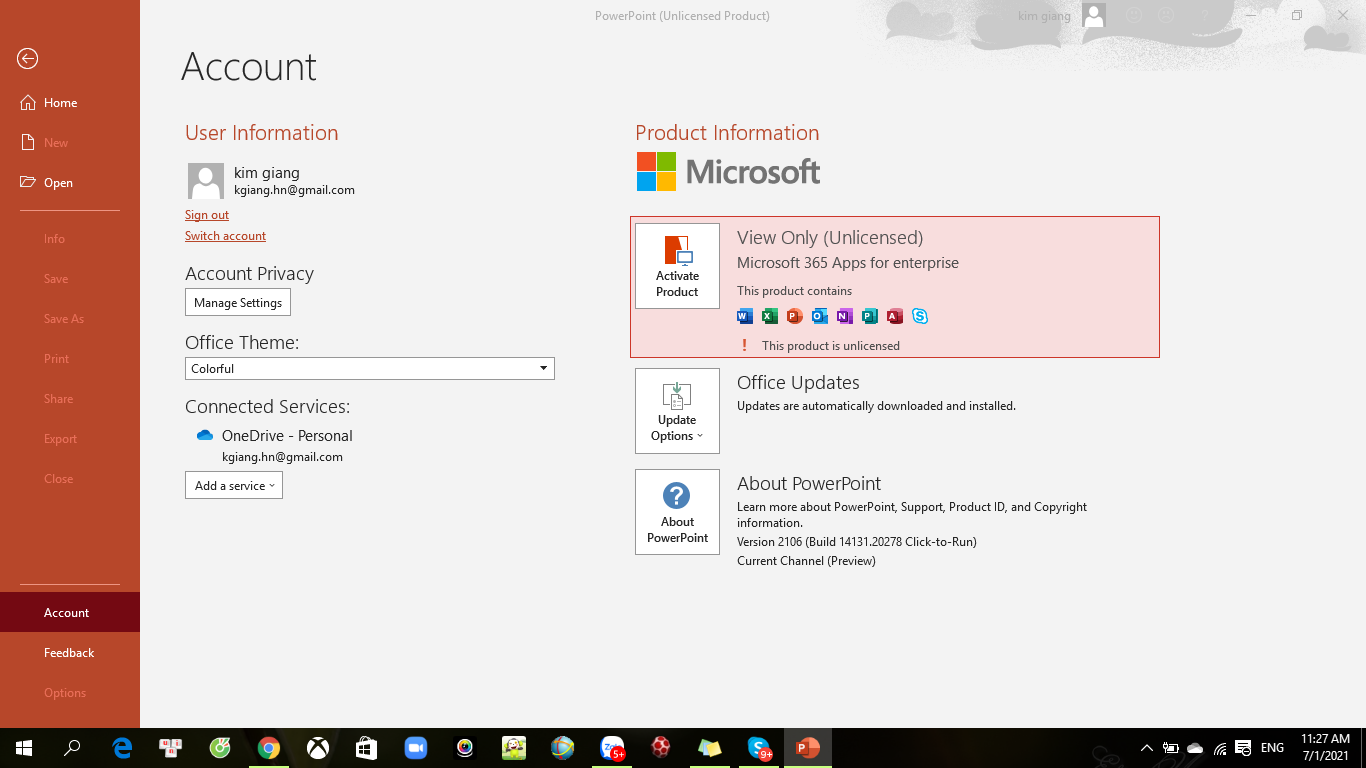The image size is (1366, 768).
Task: Click the help question mark in title bar
Action: click(1204, 15)
